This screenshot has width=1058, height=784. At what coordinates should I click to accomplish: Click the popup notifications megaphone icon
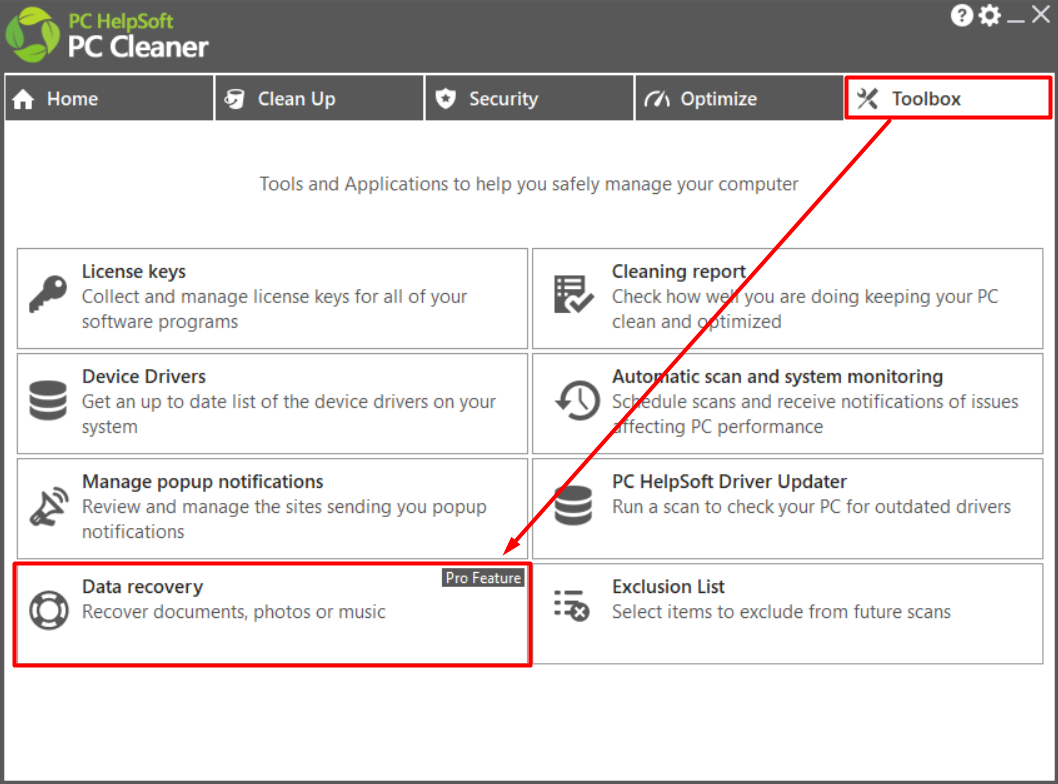pyautogui.click(x=49, y=506)
